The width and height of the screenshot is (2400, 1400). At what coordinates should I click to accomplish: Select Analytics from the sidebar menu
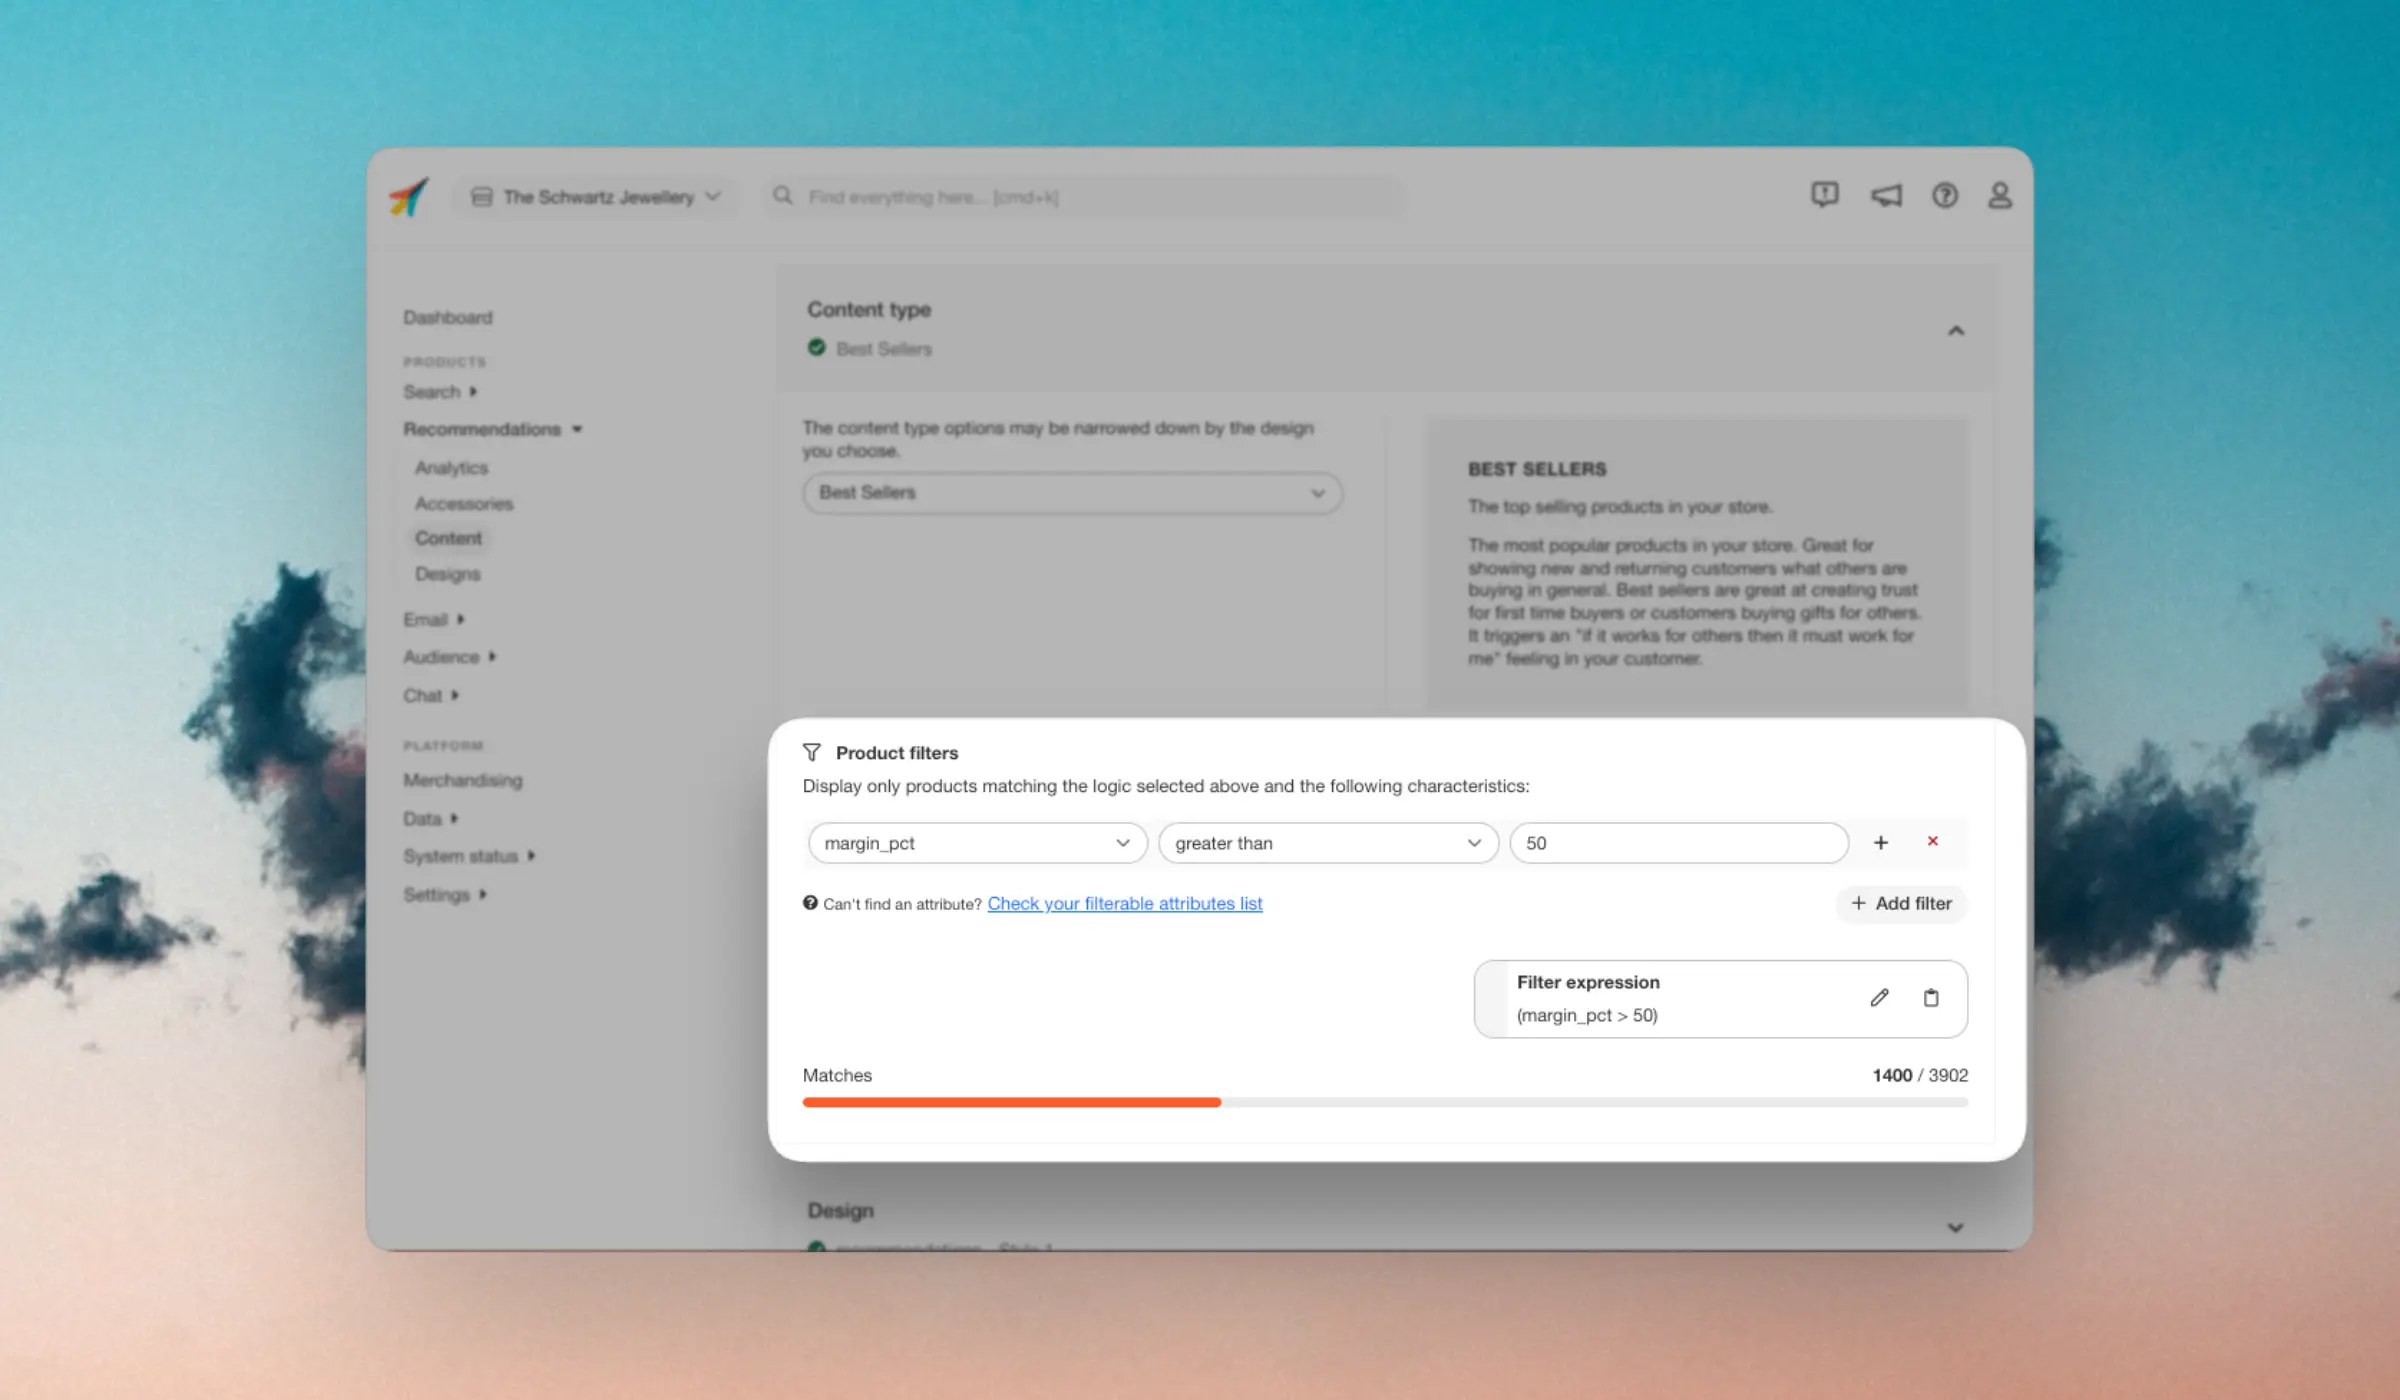pyautogui.click(x=450, y=468)
